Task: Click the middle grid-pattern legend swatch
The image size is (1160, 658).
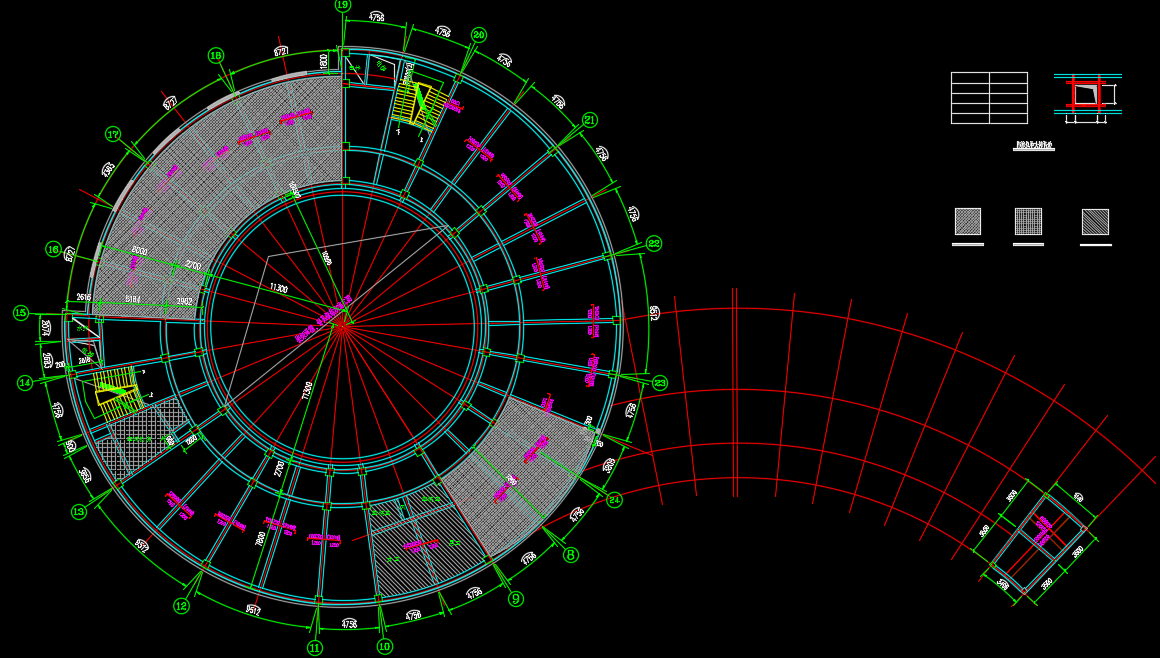Action: point(1028,221)
